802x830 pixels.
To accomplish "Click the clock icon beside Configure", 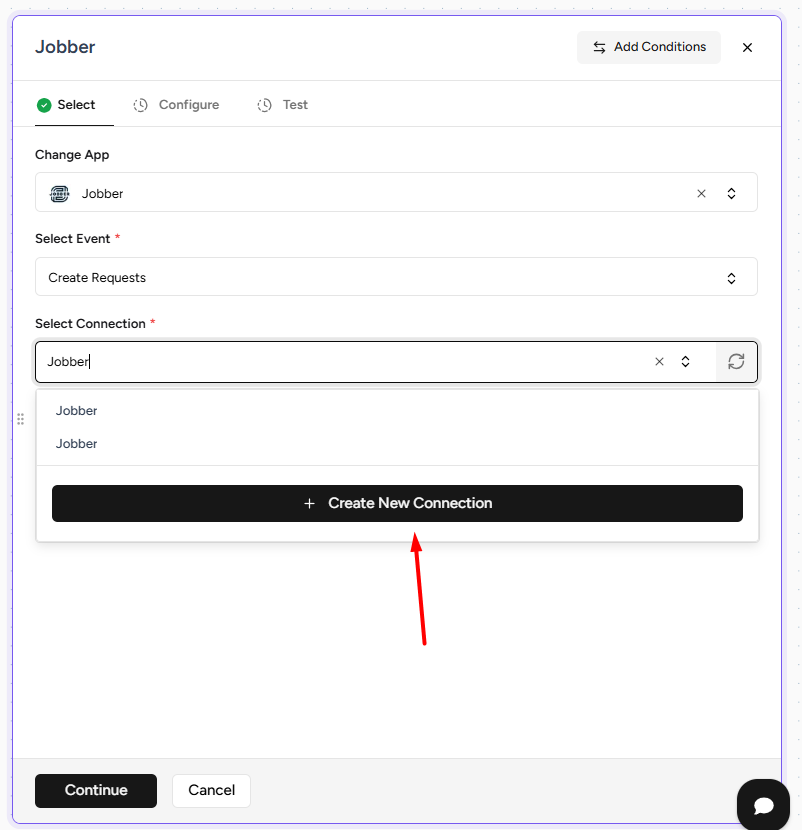I will (141, 105).
